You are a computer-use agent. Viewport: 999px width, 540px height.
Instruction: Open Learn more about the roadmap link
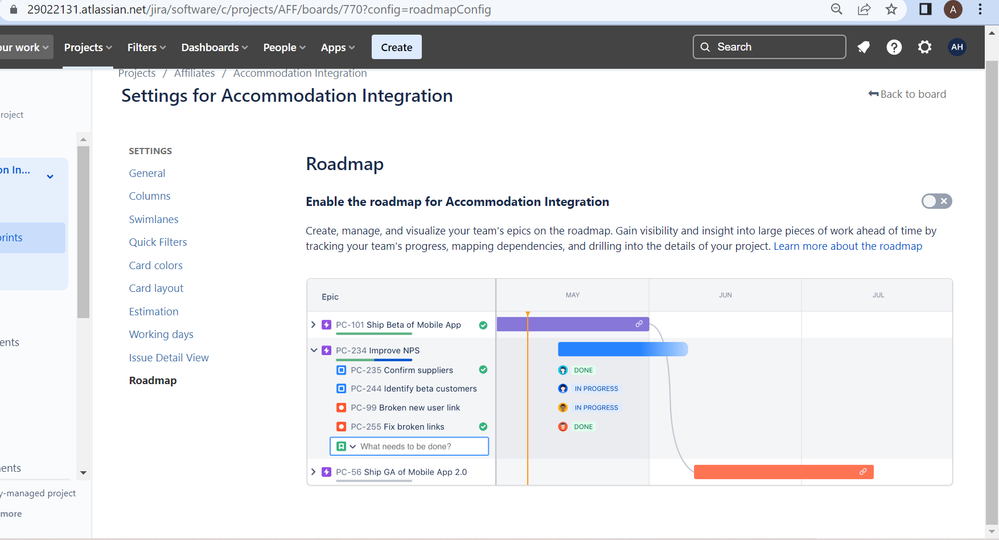(847, 246)
